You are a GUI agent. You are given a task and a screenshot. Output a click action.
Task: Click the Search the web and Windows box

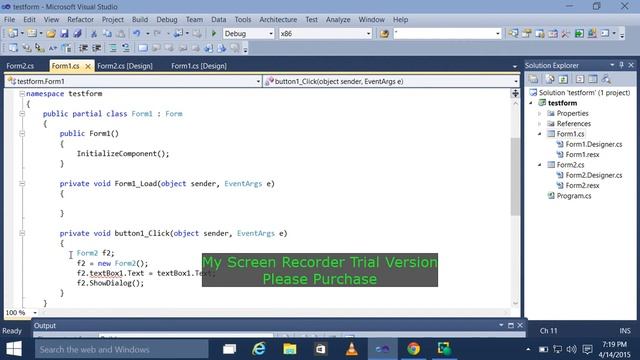[x=122, y=349]
